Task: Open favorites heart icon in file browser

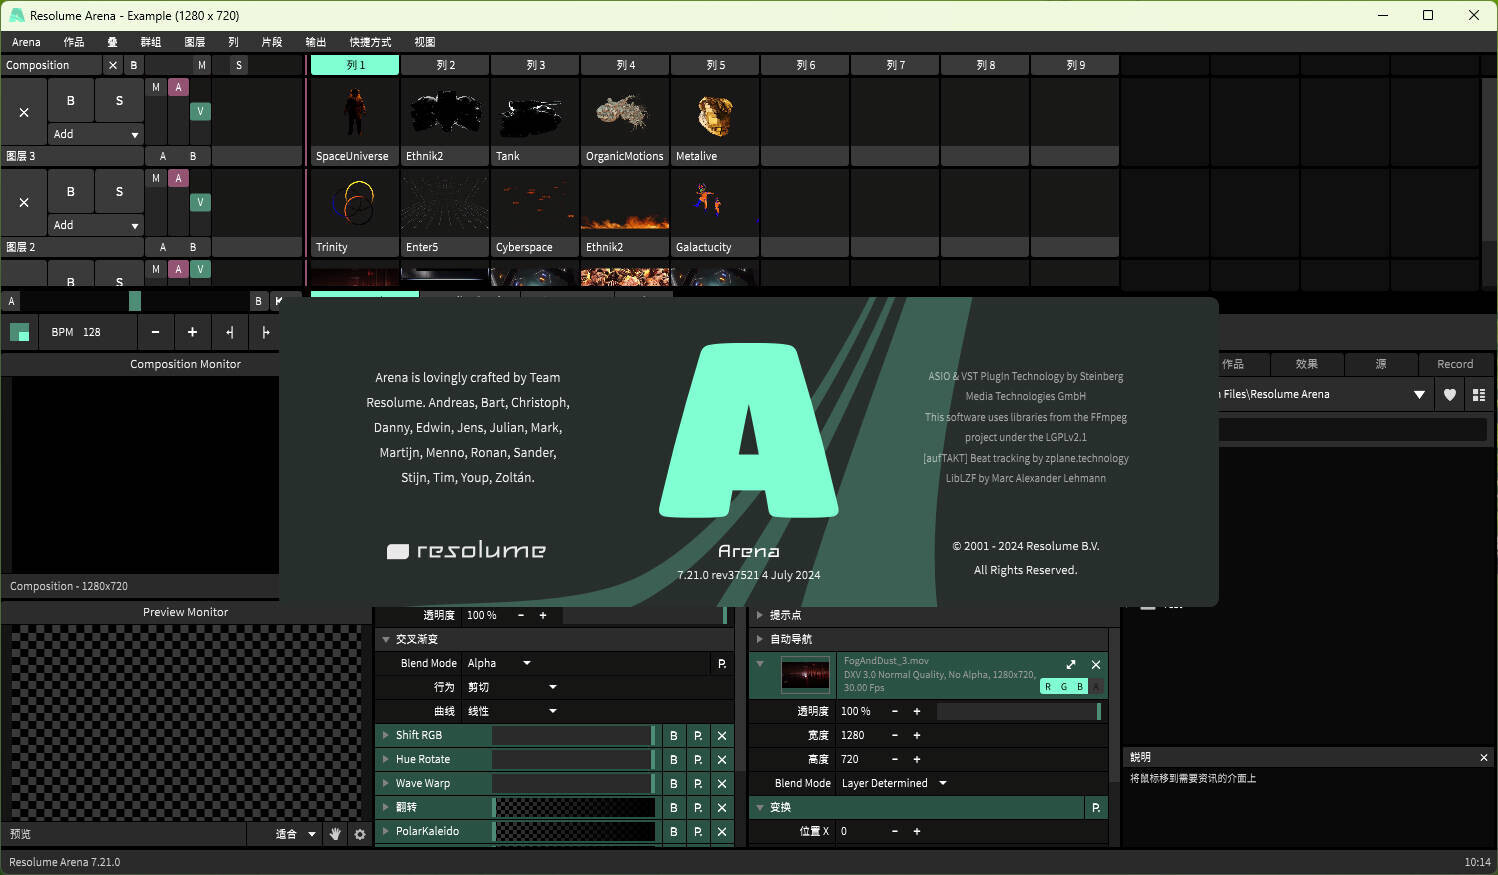Action: pyautogui.click(x=1450, y=394)
